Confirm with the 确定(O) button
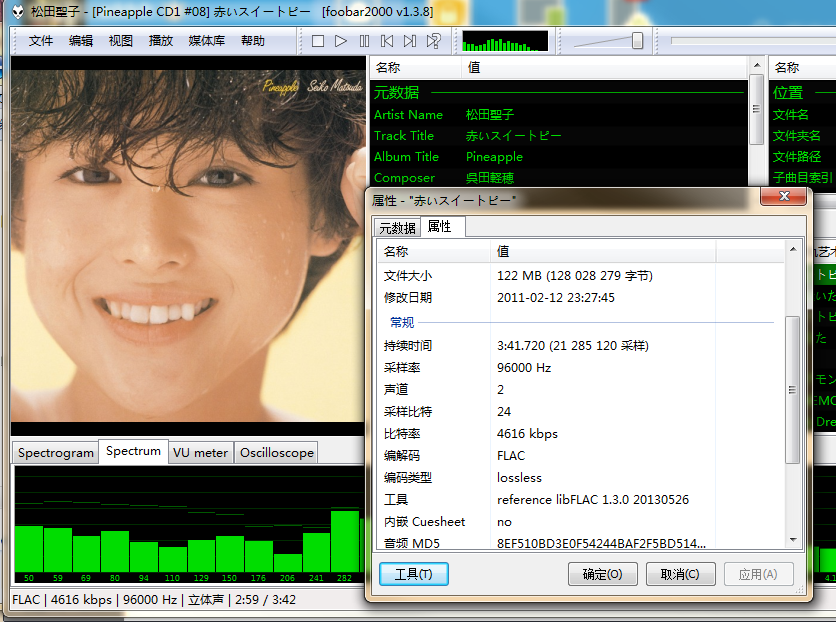The image size is (836, 622). tap(602, 574)
